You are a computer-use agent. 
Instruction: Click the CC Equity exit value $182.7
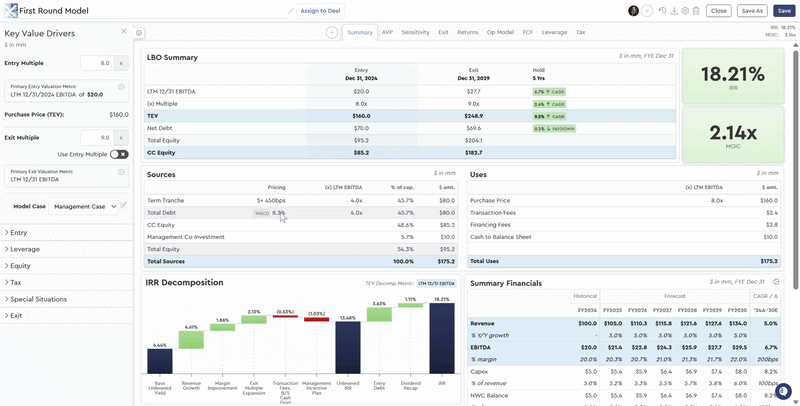point(473,153)
